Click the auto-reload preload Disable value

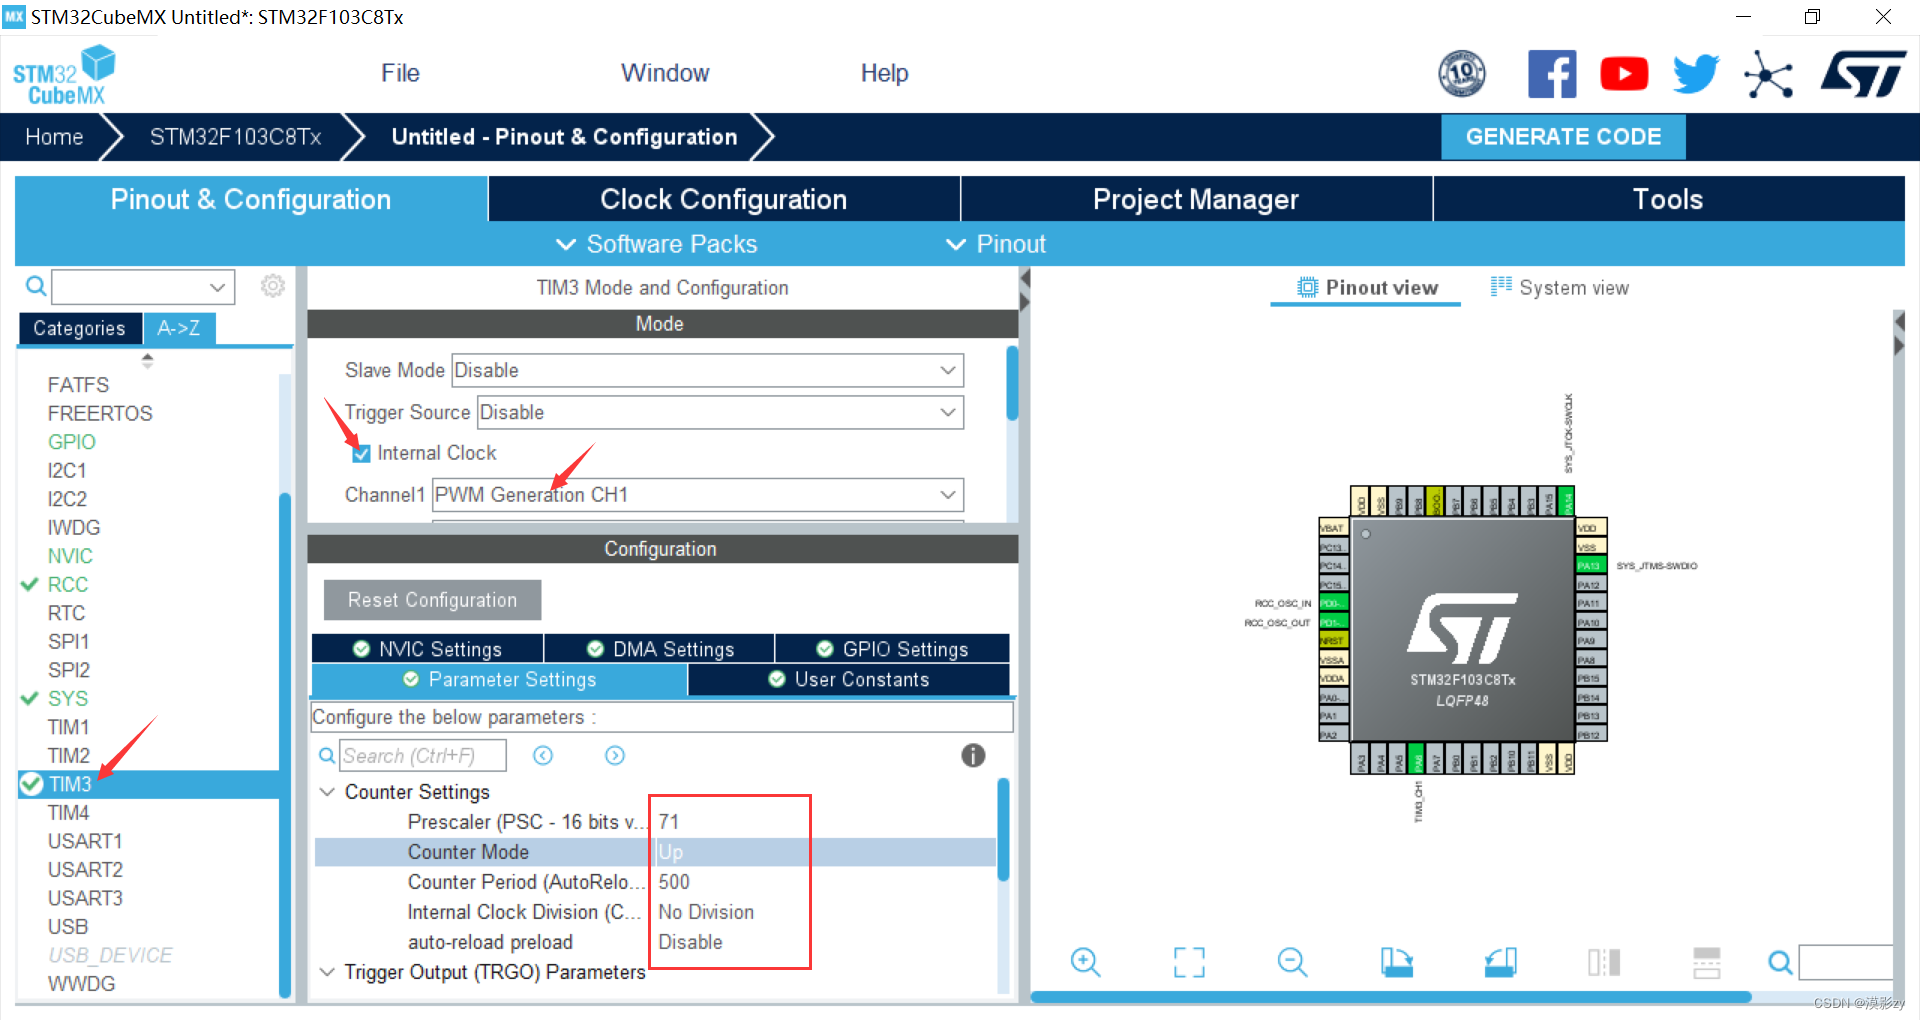coord(690,942)
